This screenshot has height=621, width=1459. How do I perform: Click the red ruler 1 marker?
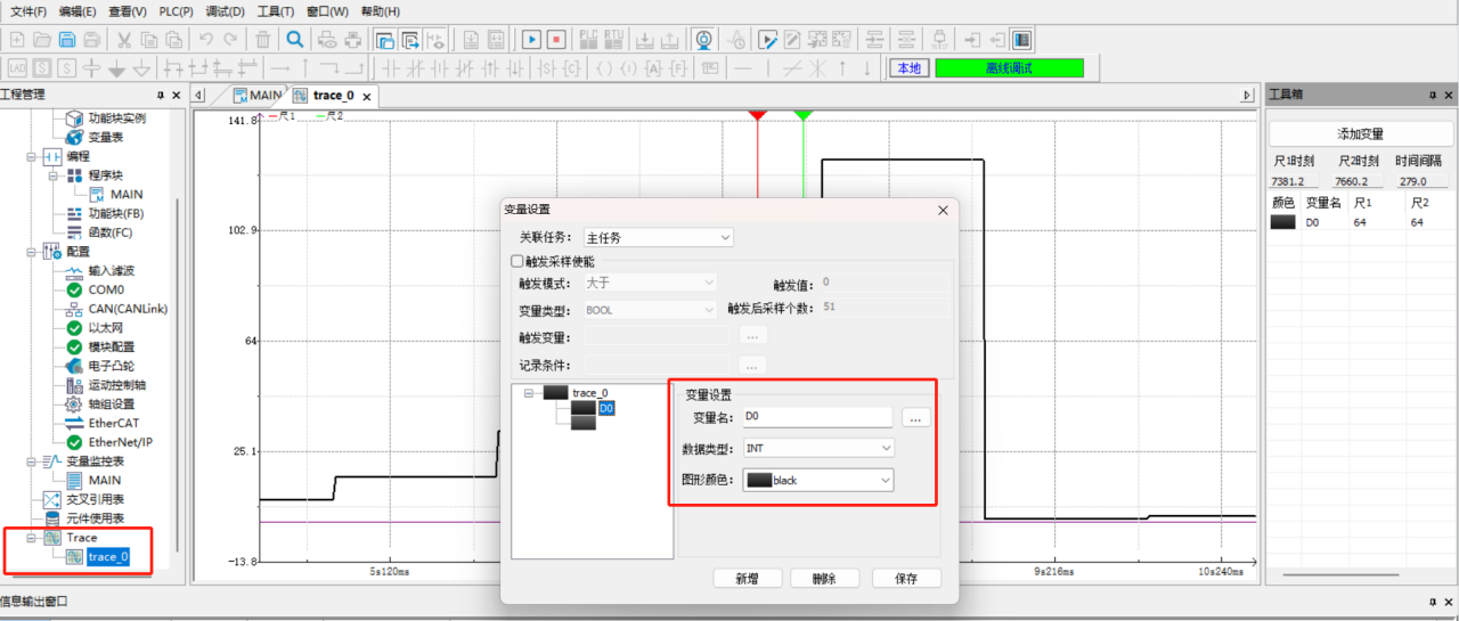pos(757,116)
